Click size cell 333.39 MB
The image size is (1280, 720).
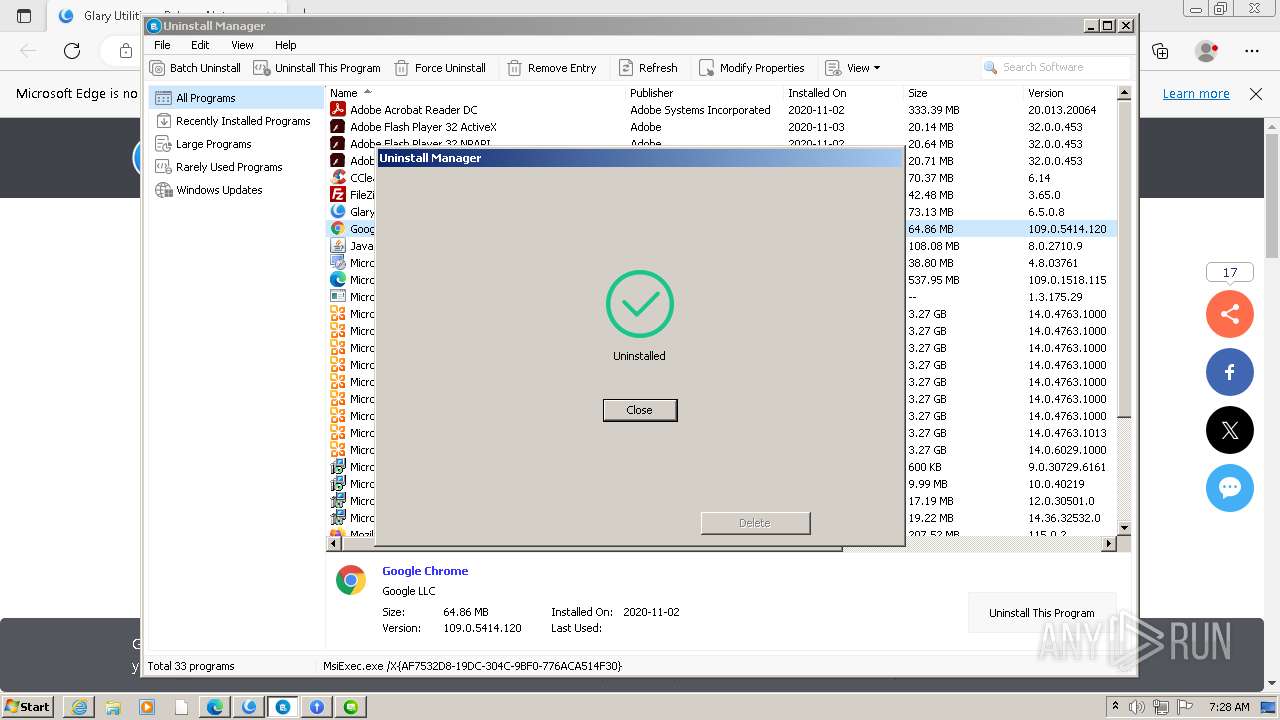point(934,110)
